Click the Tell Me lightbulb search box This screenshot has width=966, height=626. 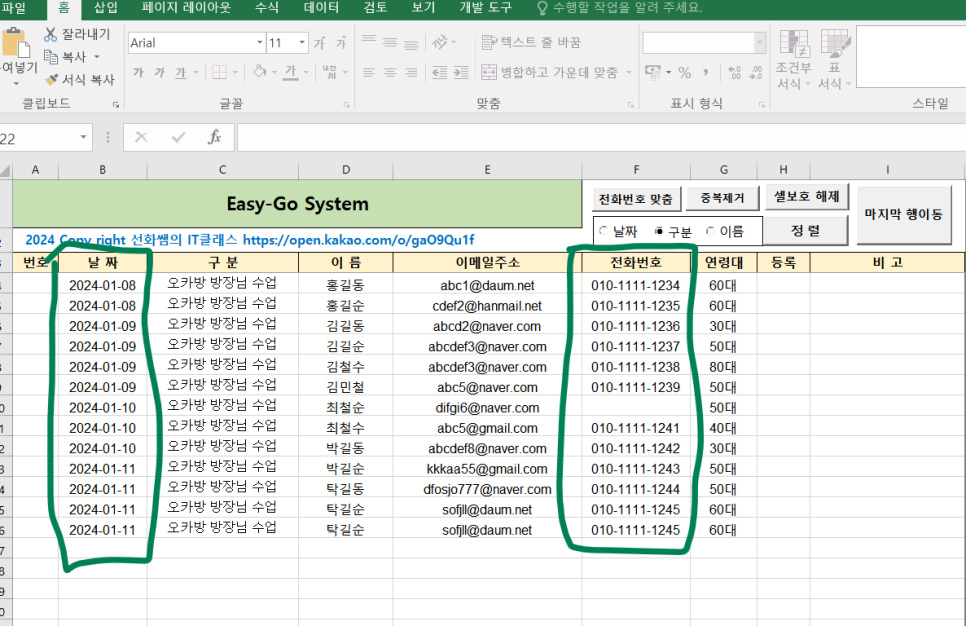(x=619, y=8)
